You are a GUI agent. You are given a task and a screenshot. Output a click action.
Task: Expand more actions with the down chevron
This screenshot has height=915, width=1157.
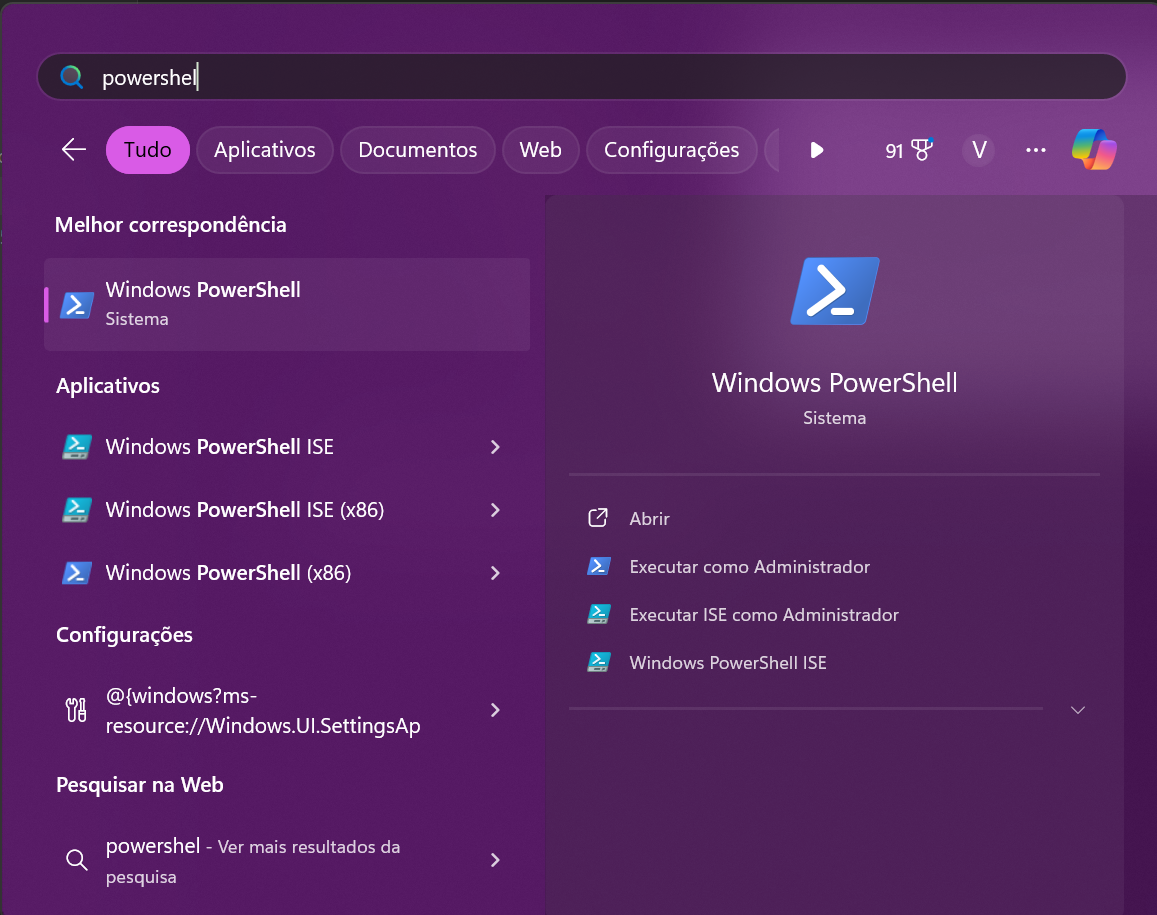[1077, 710]
